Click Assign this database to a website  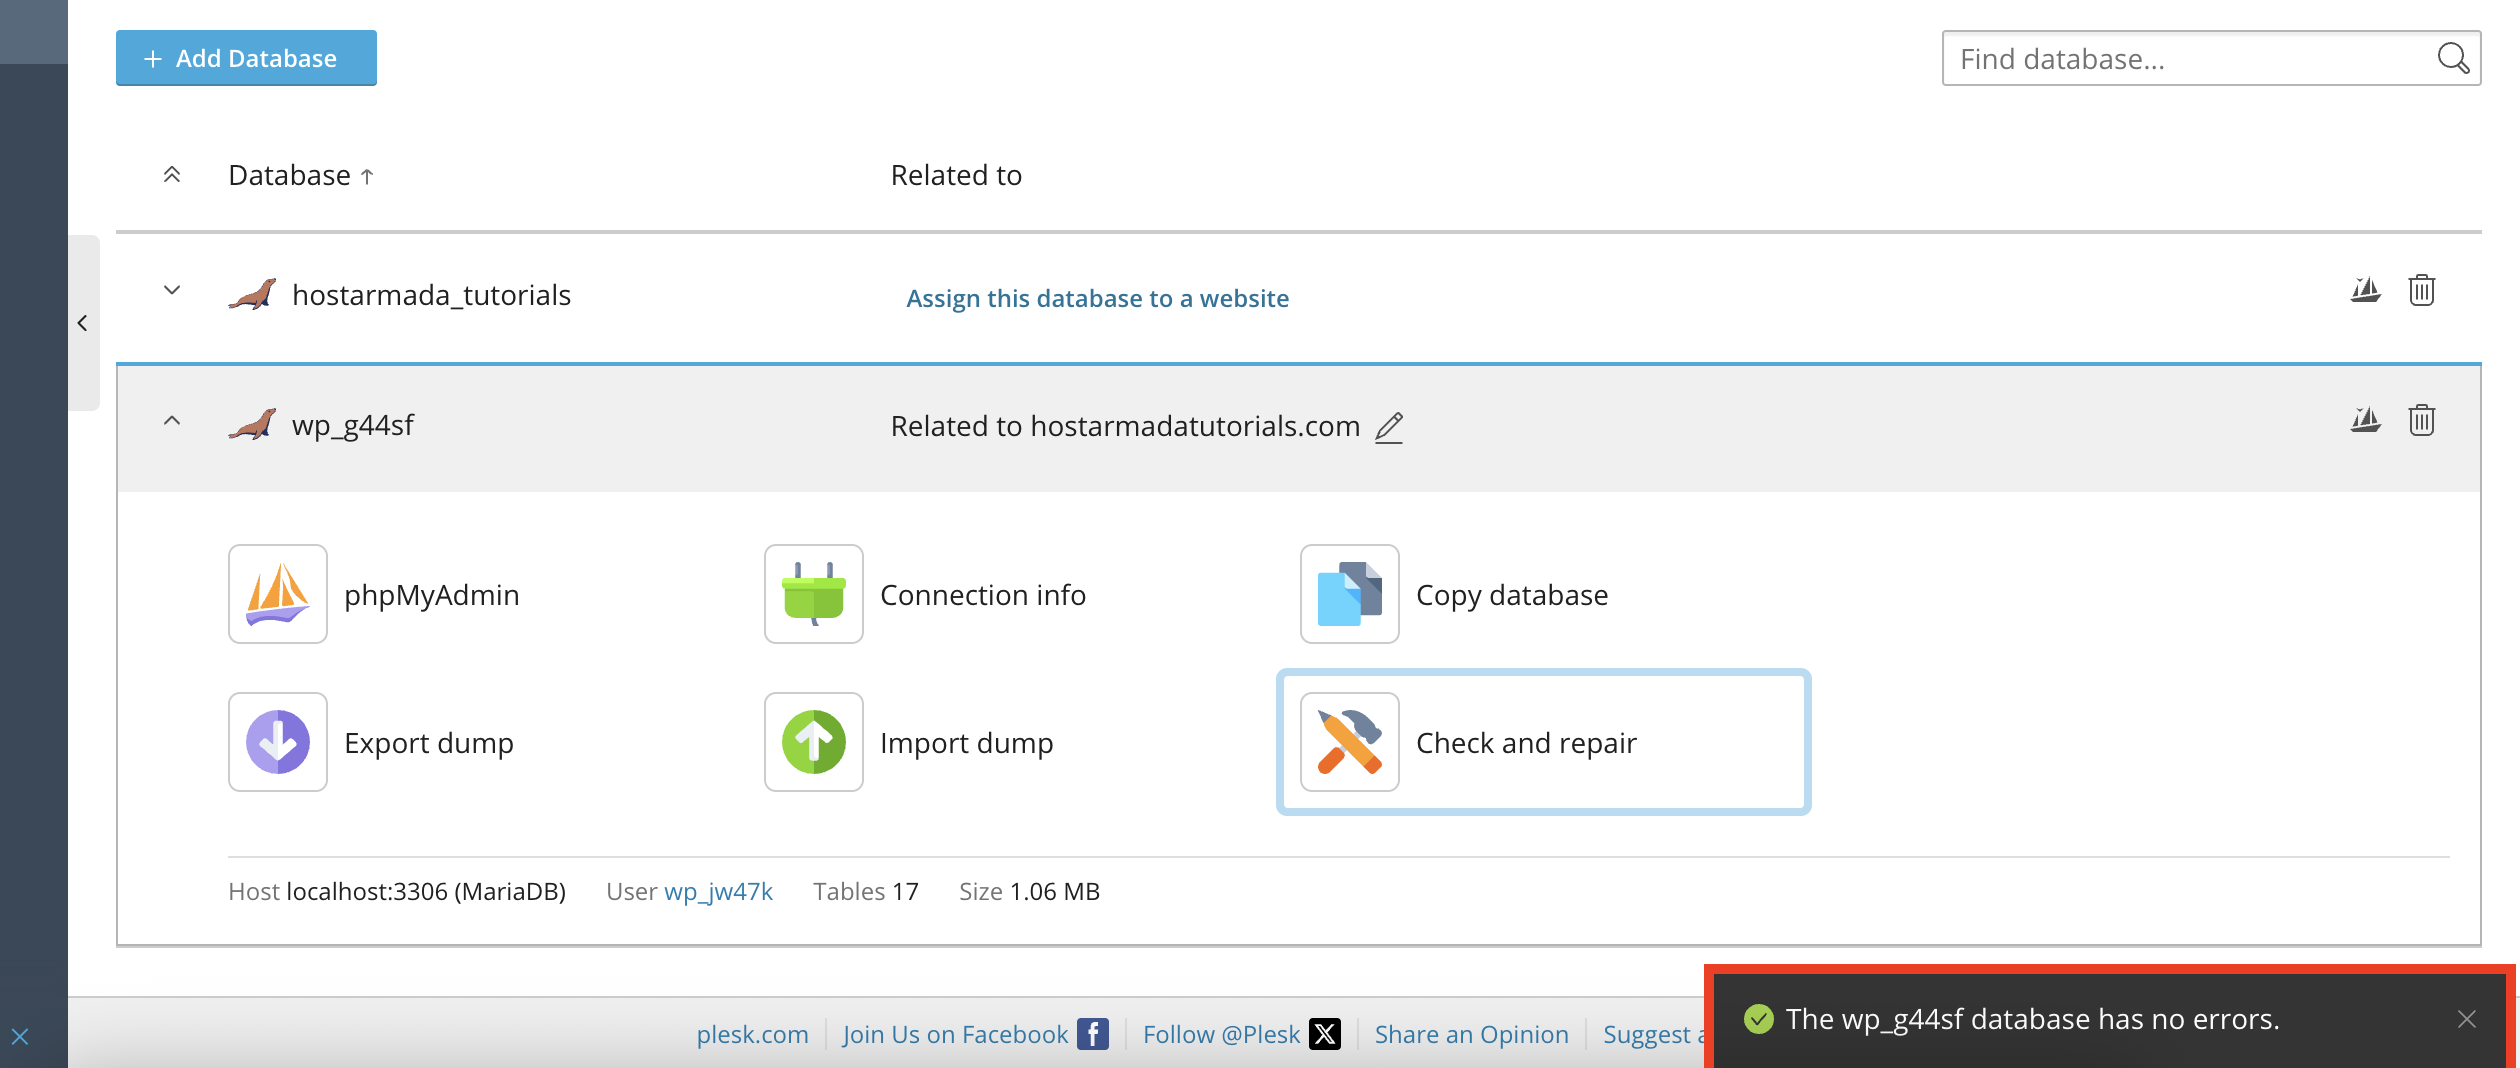pyautogui.click(x=1097, y=298)
